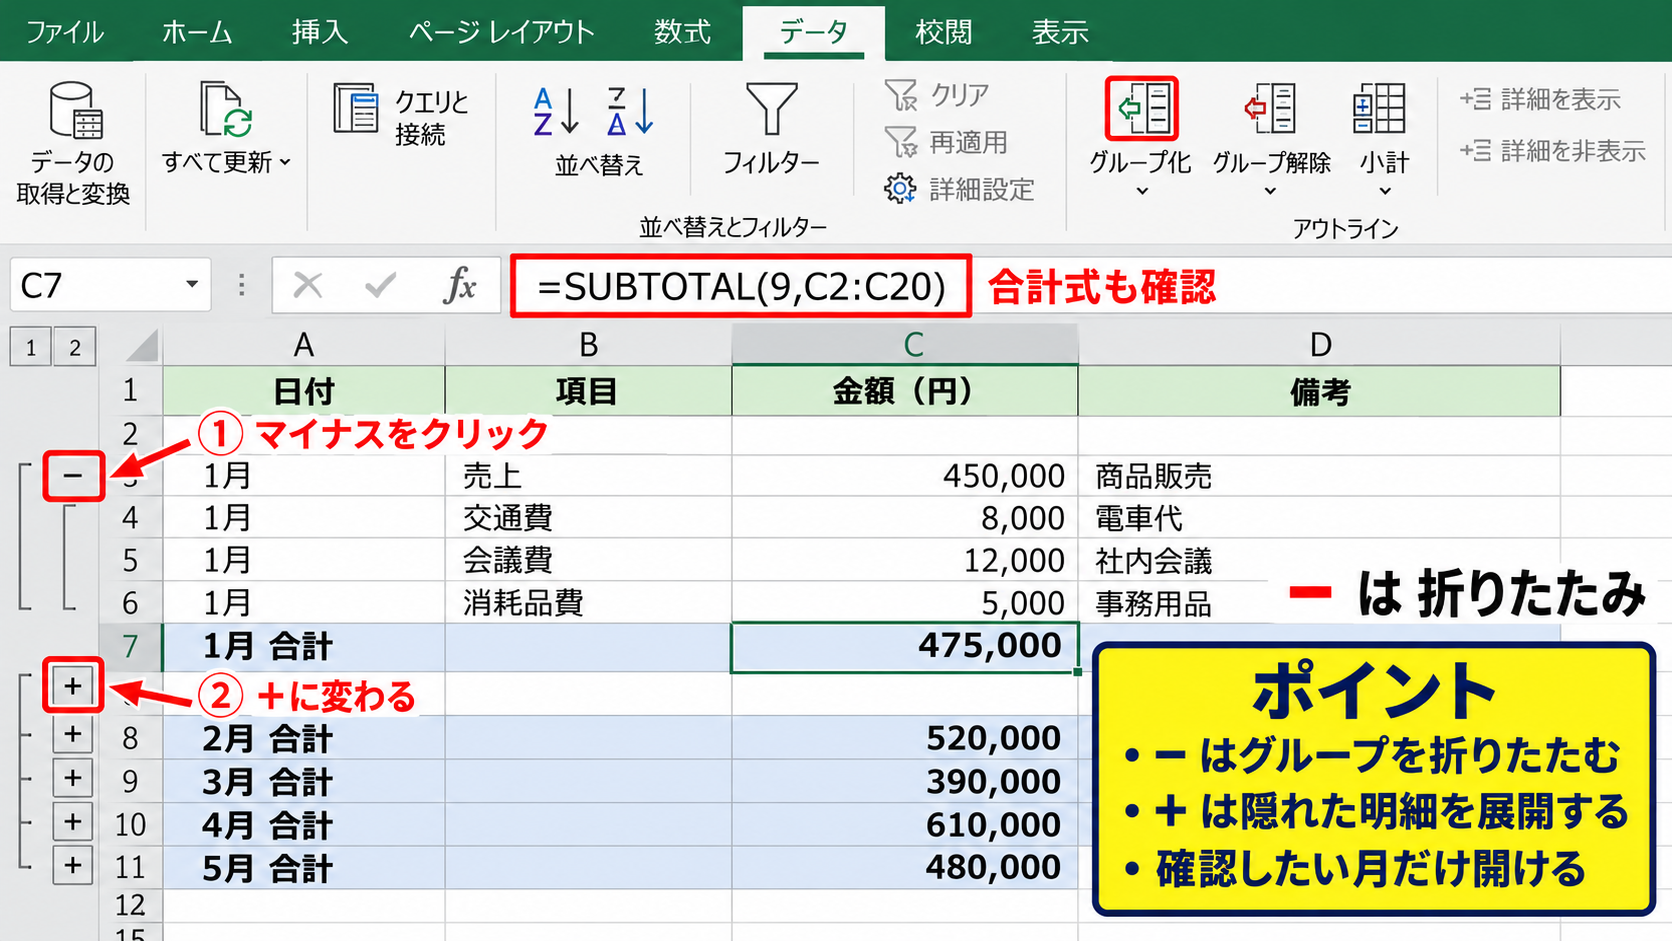This screenshot has width=1672, height=941.
Task: Click 詳細を非表示 in Outline group
Action: point(1552,151)
